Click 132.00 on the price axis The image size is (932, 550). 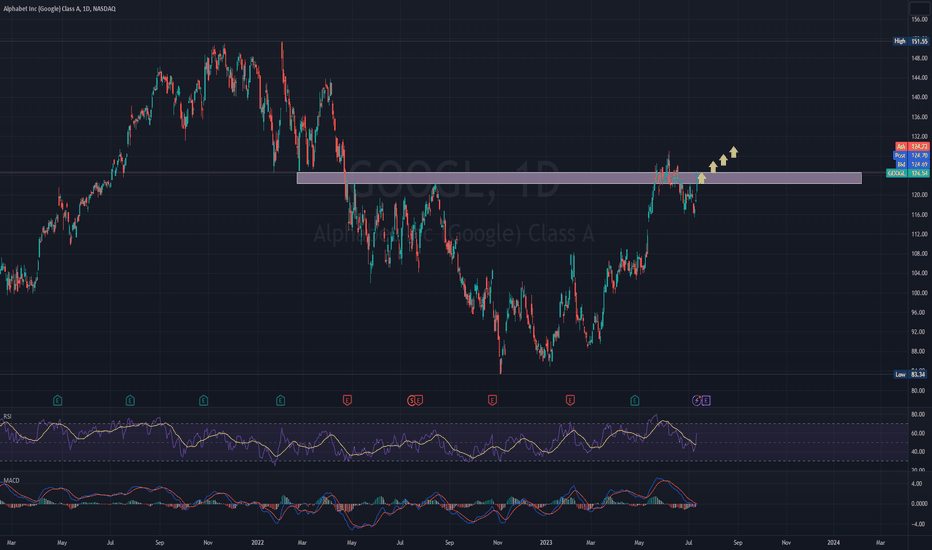(919, 136)
